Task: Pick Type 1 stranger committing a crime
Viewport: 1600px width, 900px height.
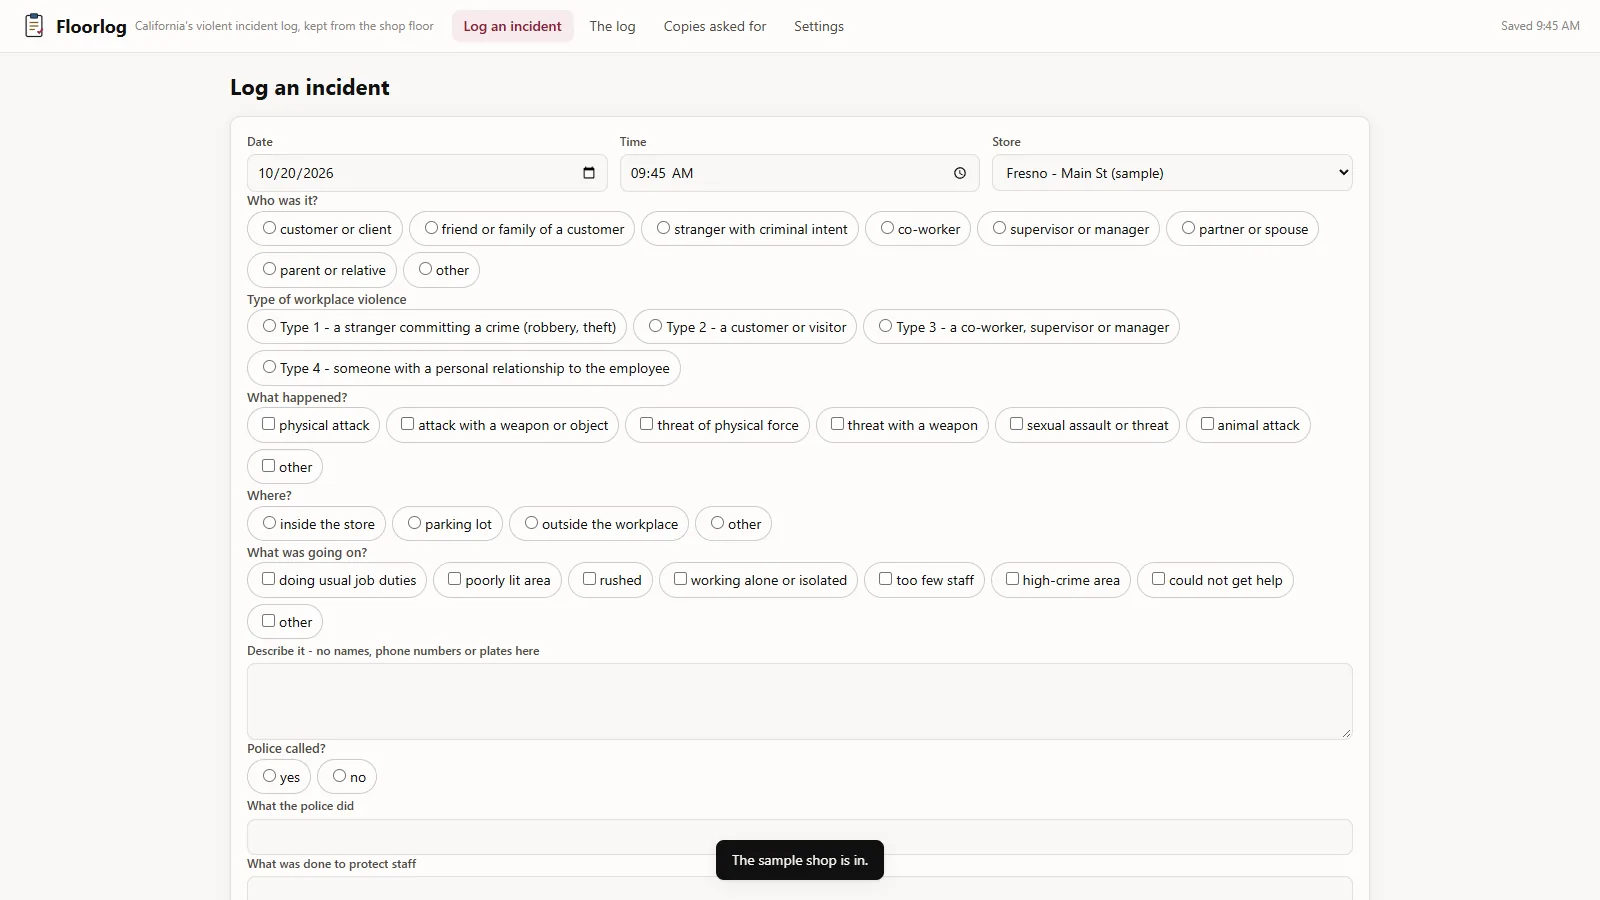Action: pos(437,327)
